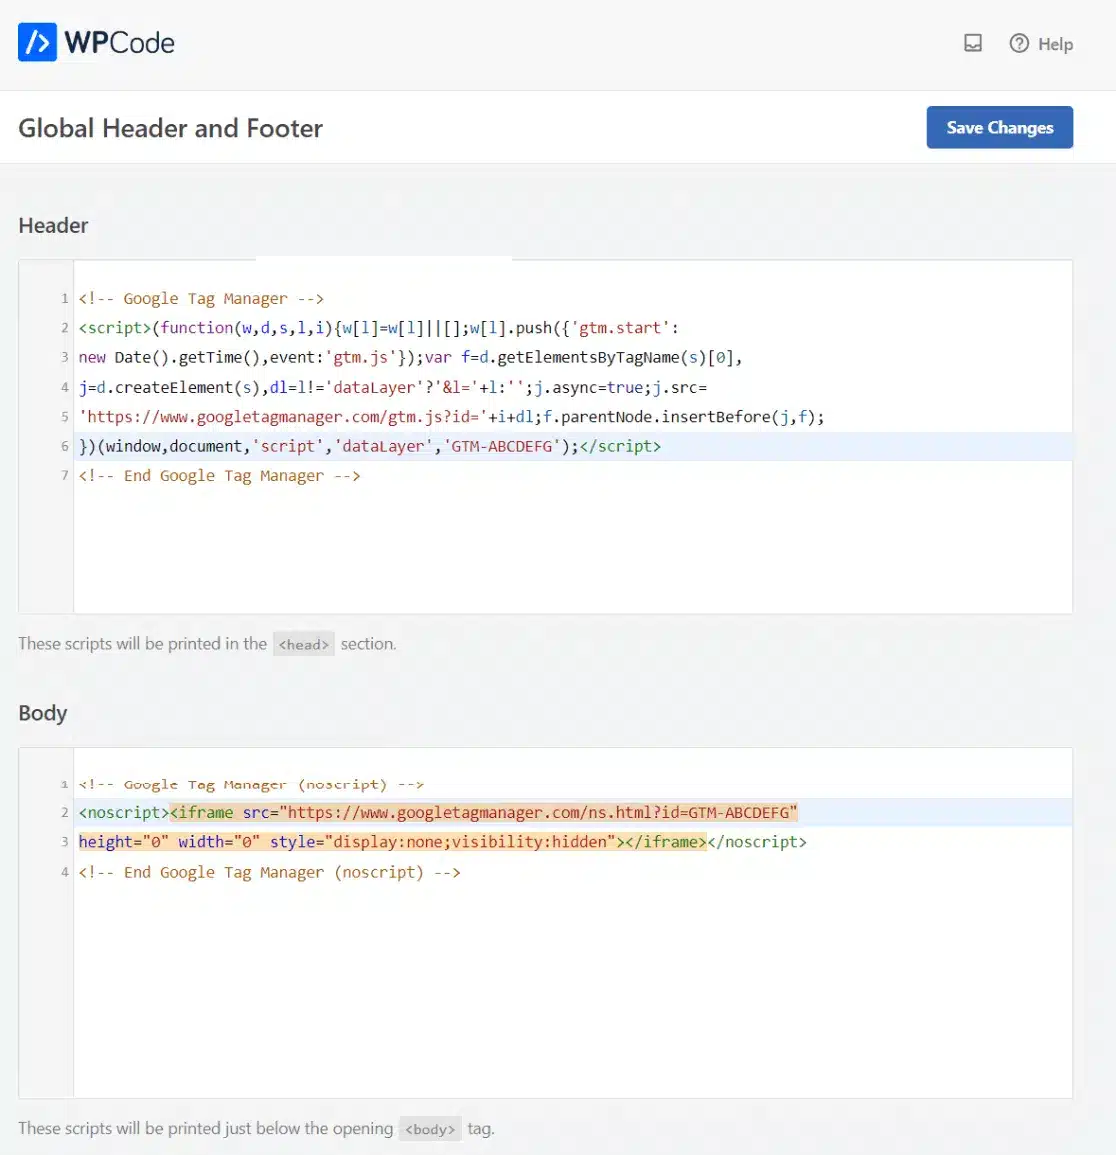Click the Help question mark icon
The height and width of the screenshot is (1155, 1116).
point(1019,43)
